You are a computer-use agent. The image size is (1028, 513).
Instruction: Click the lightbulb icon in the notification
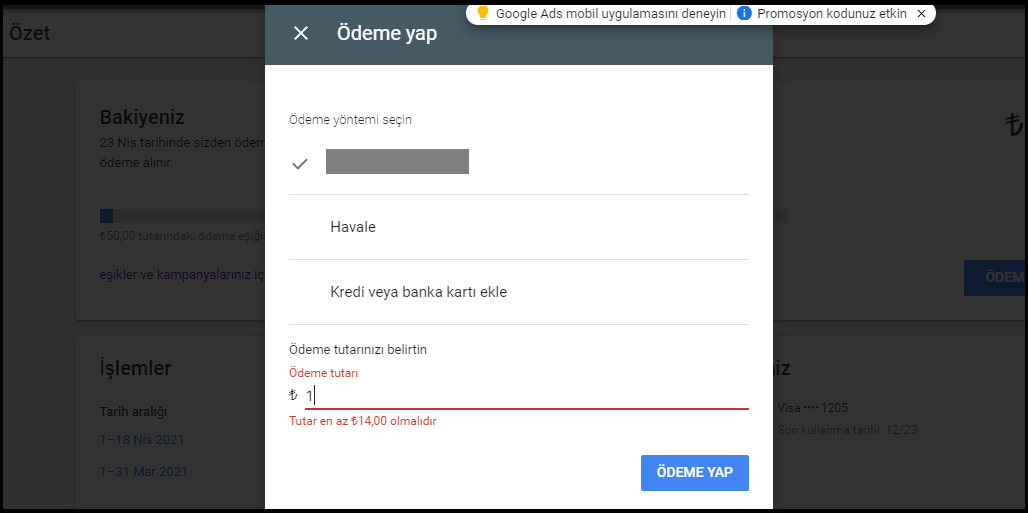point(482,13)
